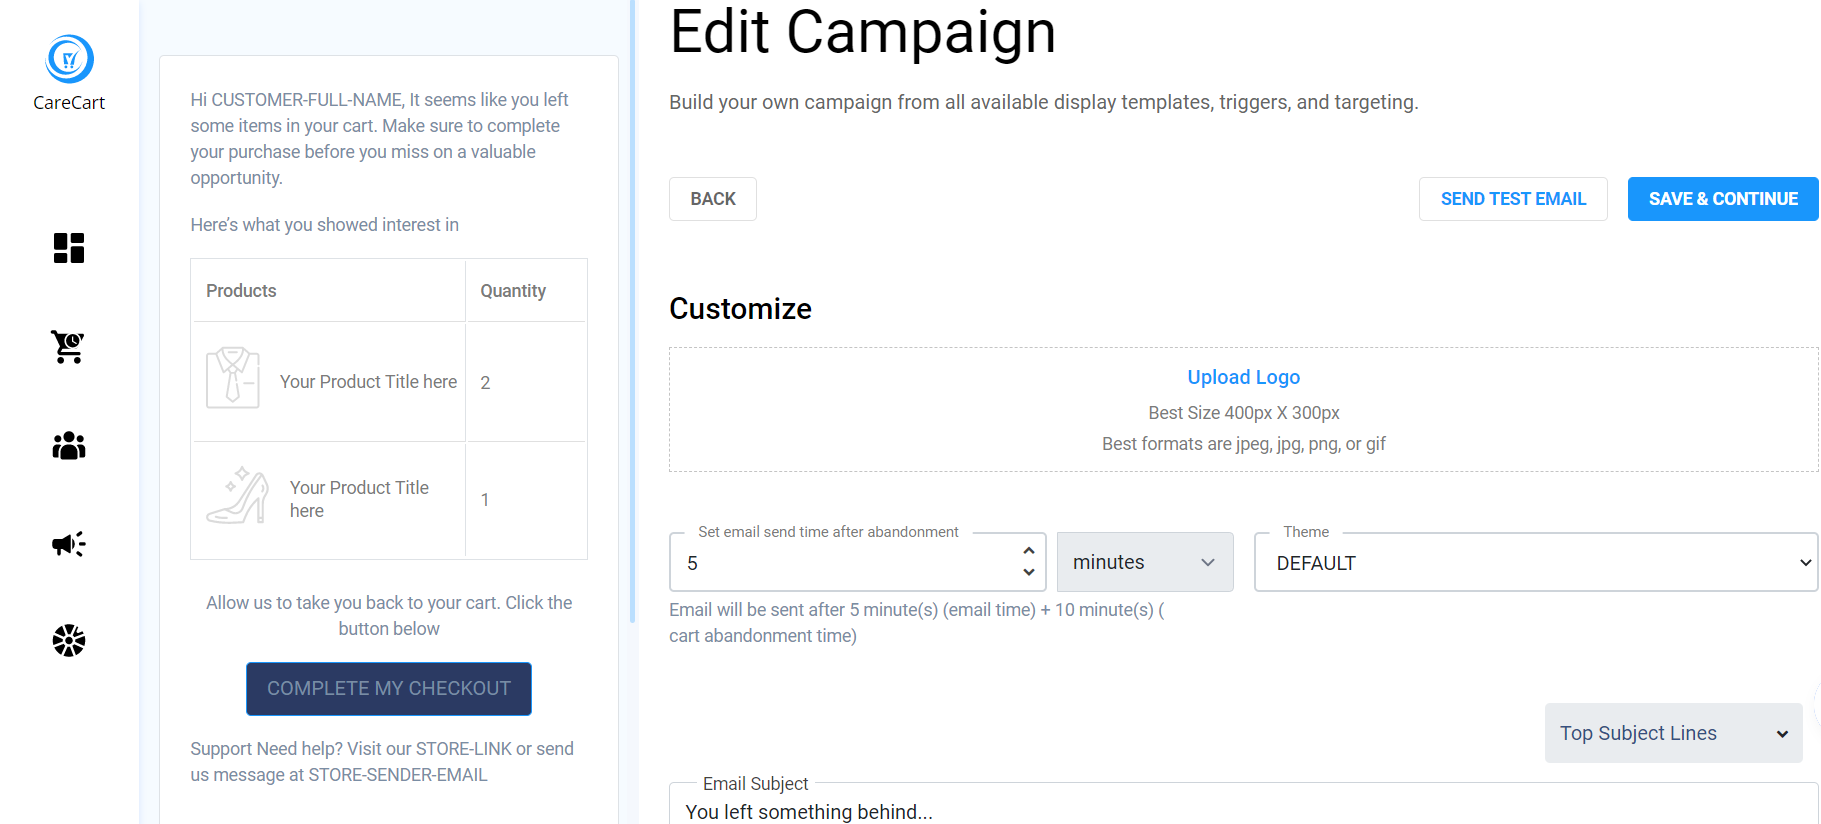Click 'Allow us to take you back' text

click(x=389, y=616)
